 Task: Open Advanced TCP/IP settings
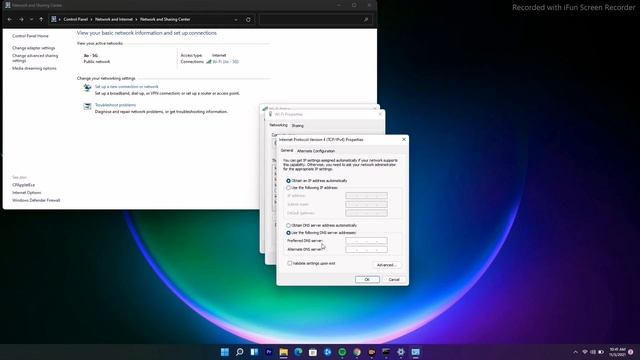coord(387,265)
